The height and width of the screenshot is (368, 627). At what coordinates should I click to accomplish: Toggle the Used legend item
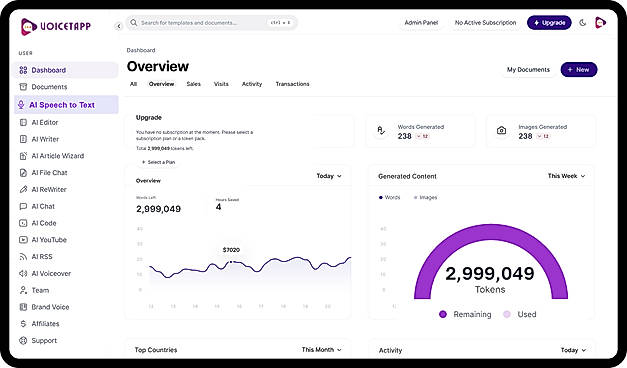(x=519, y=314)
